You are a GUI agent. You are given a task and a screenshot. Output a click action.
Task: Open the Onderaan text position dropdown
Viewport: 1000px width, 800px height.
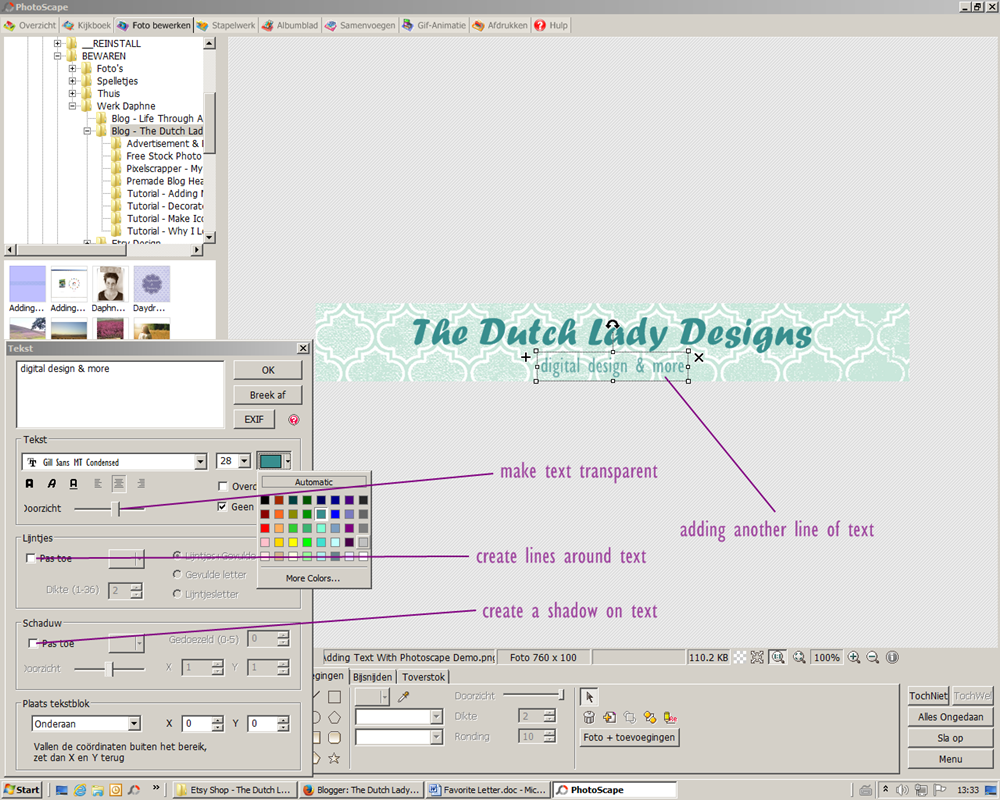pos(134,723)
